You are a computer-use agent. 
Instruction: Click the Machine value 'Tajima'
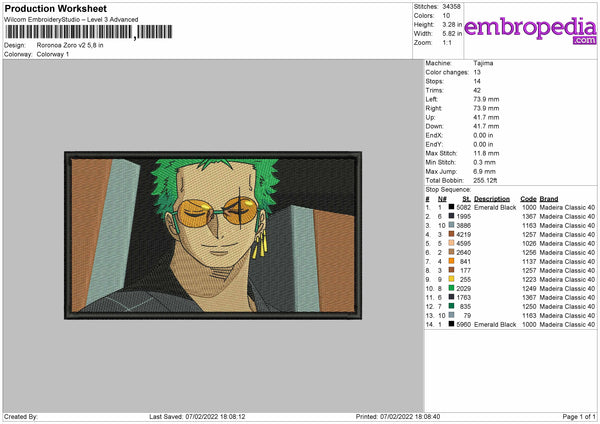pyautogui.click(x=483, y=63)
